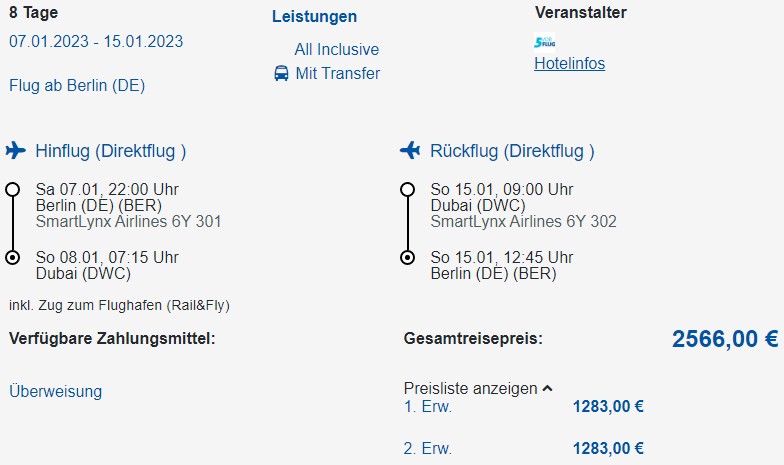Click the return flight airplane icon
784x465 pixels.
(410, 150)
